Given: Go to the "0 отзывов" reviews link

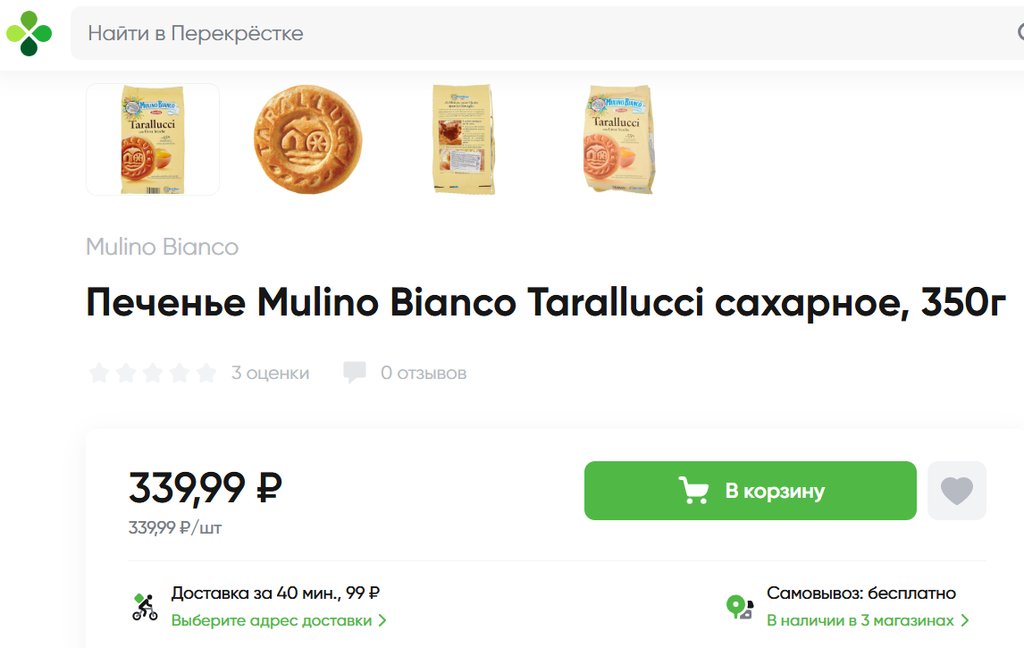Looking at the screenshot, I should point(423,373).
